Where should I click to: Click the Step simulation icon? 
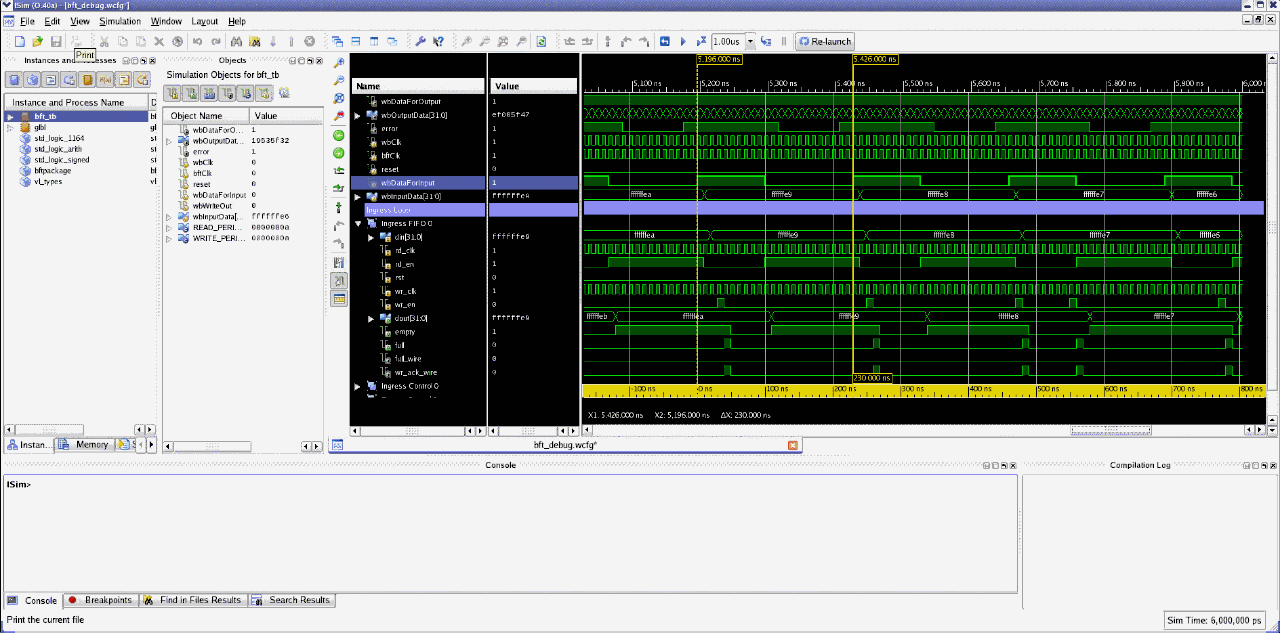[x=765, y=41]
